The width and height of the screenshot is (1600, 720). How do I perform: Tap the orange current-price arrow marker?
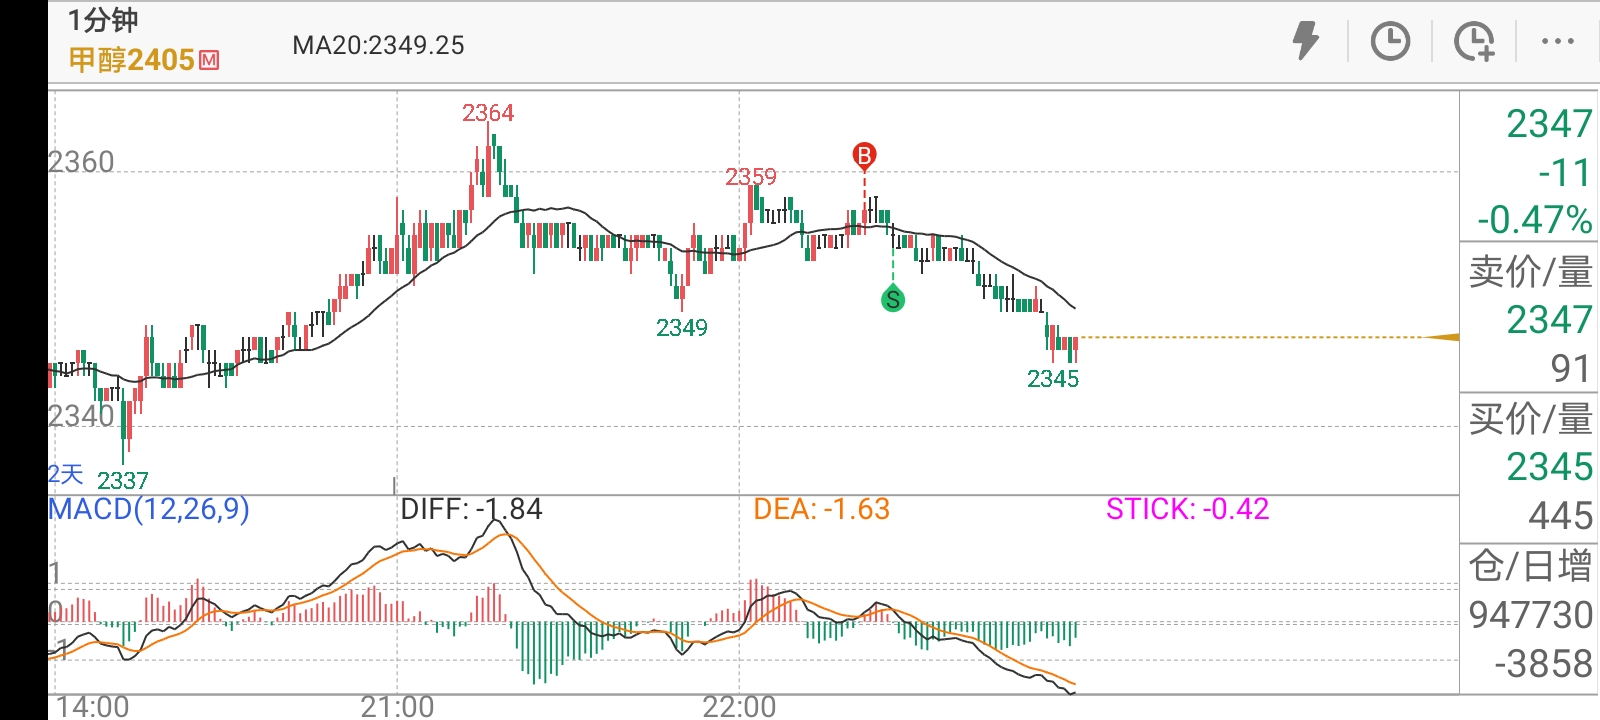[x=1443, y=337]
